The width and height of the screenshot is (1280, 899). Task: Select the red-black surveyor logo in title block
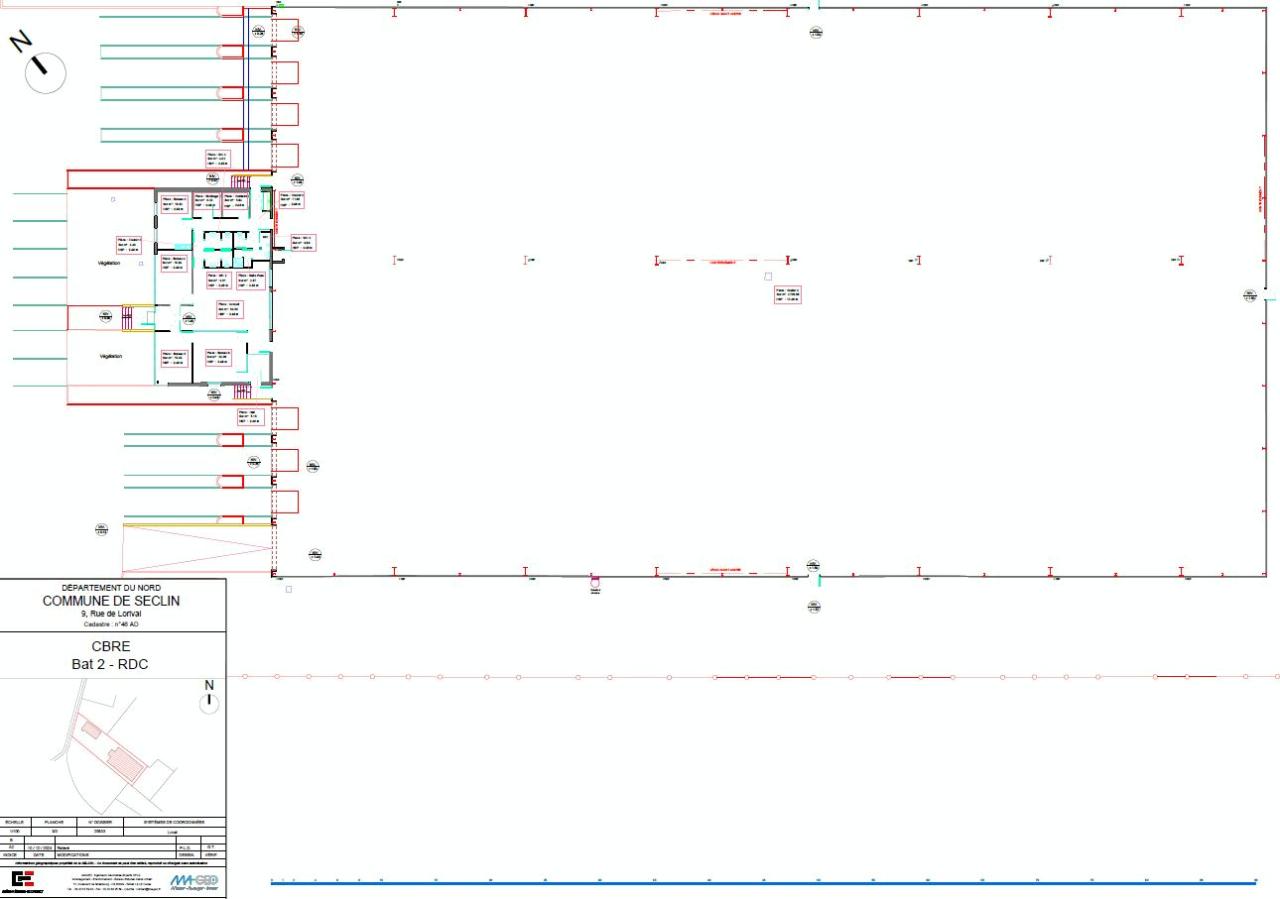point(22,881)
